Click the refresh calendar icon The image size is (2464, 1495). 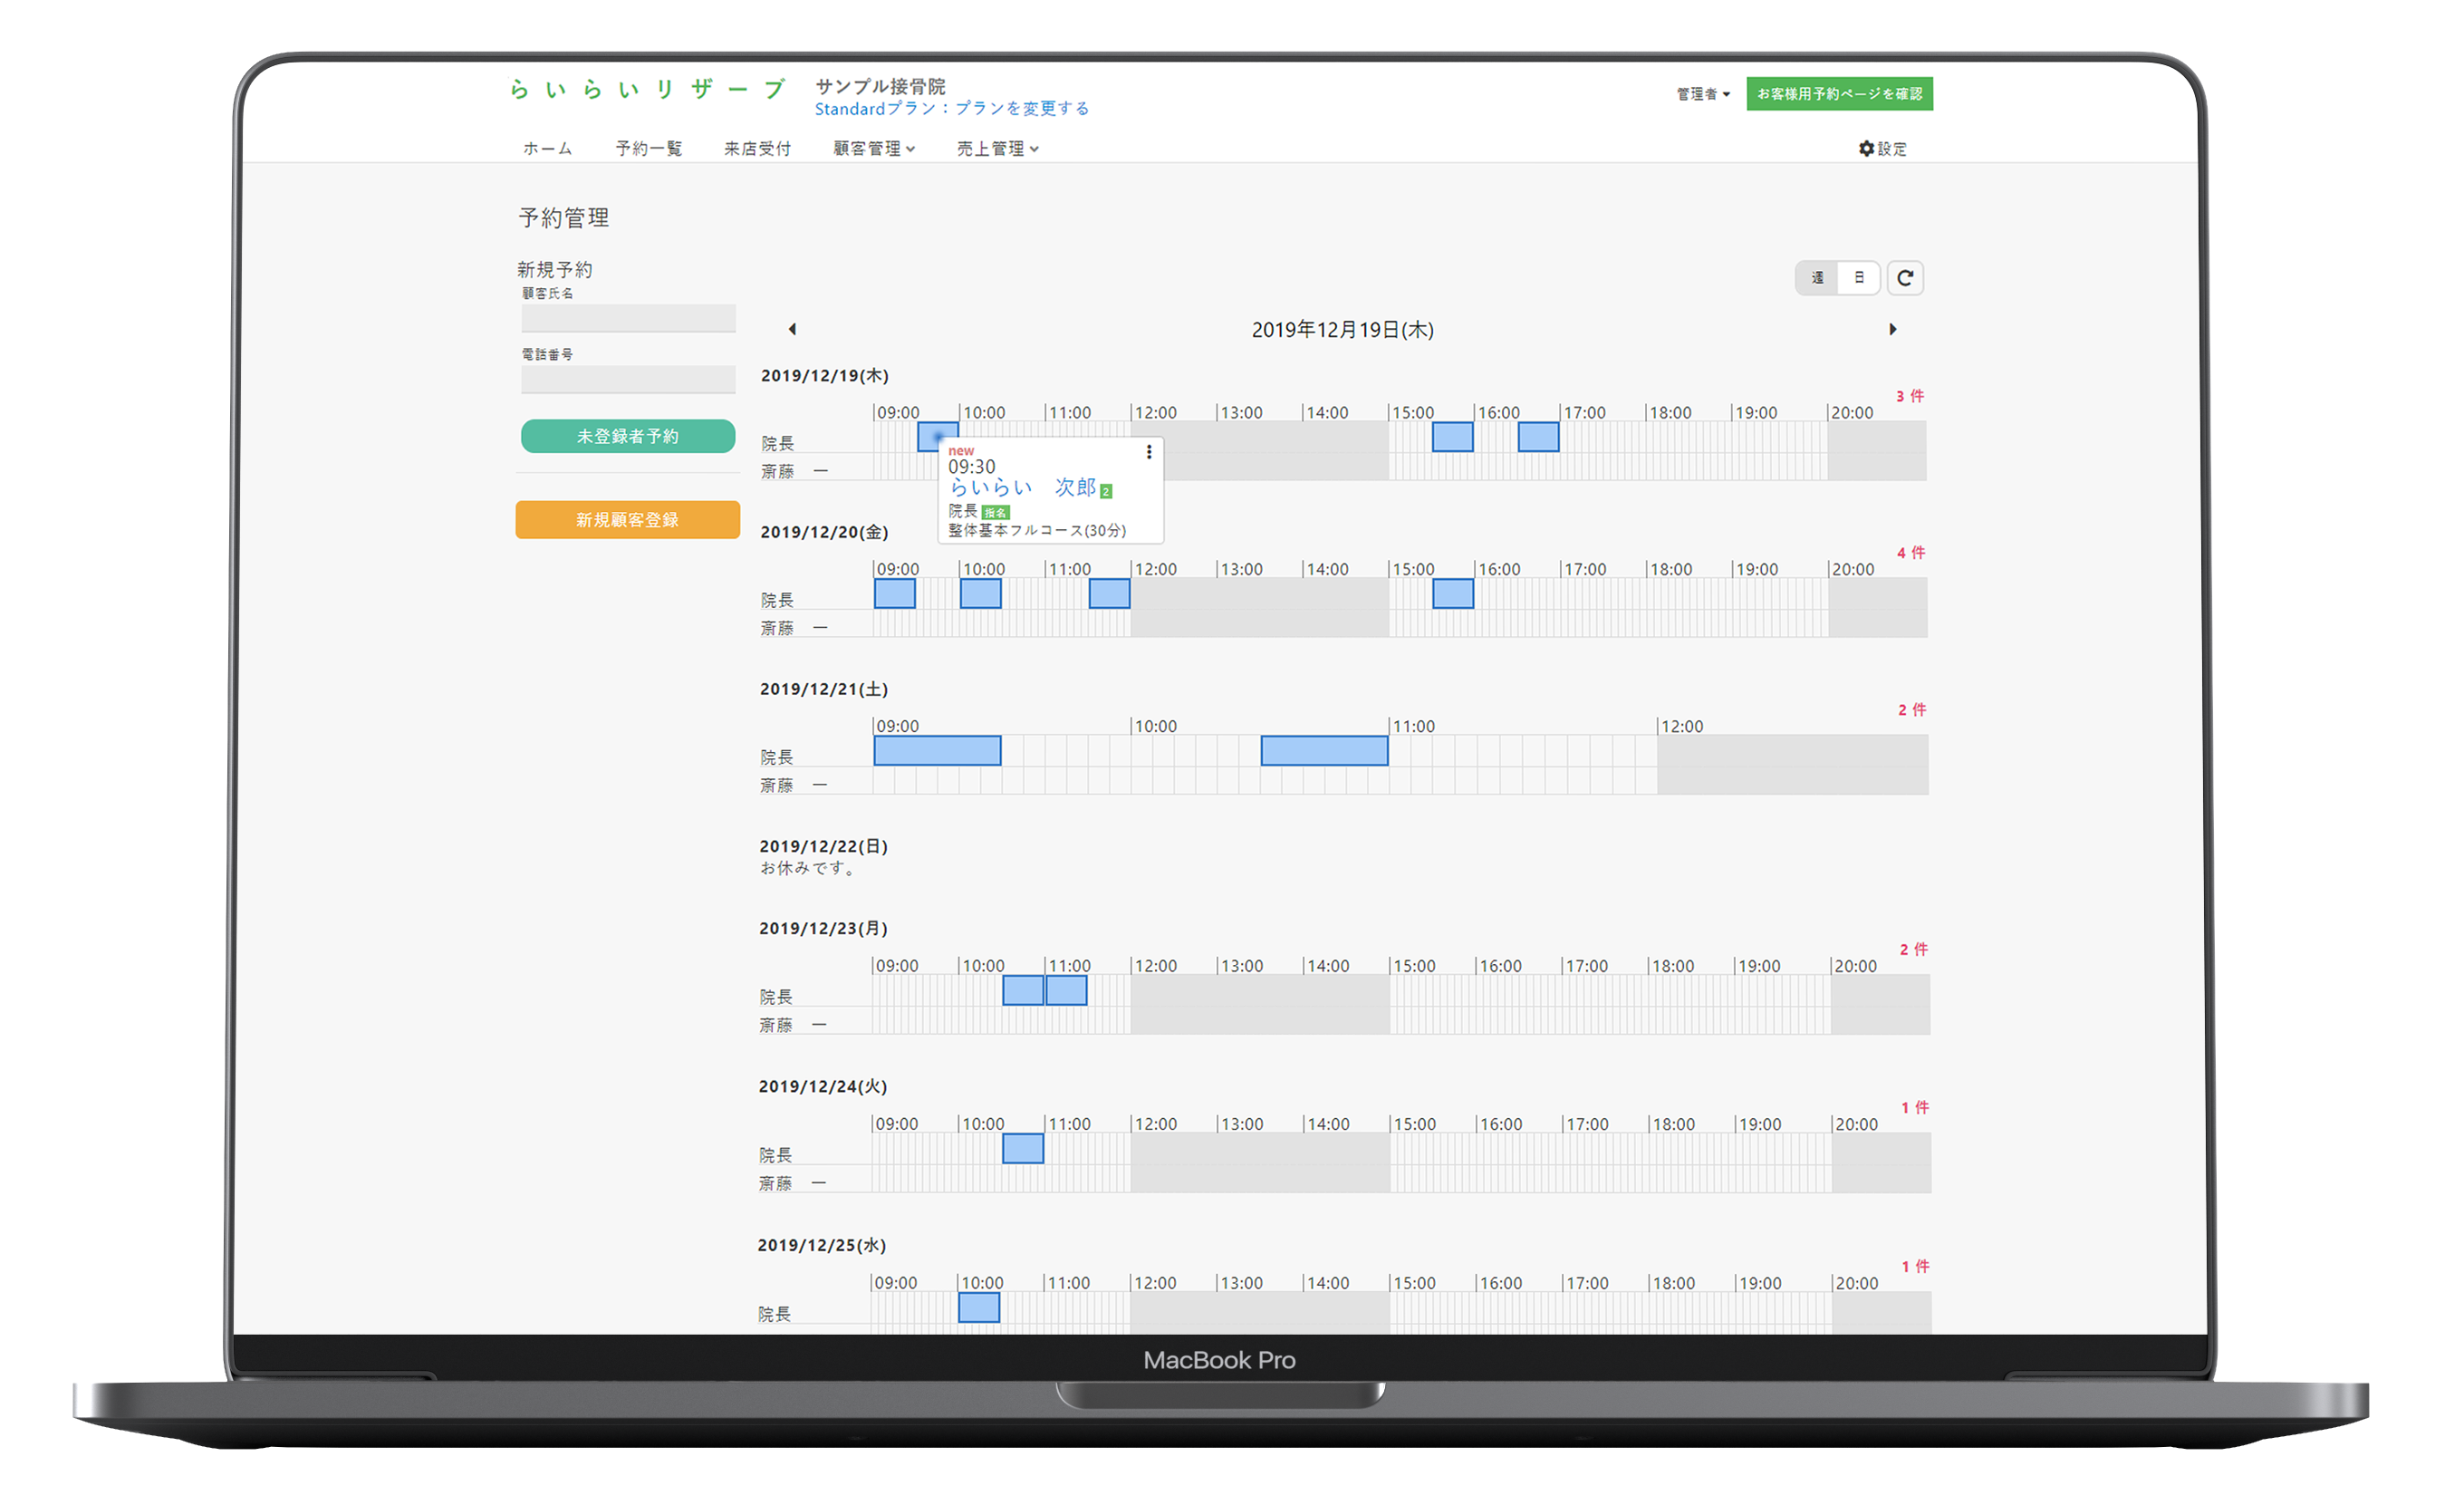tap(1904, 278)
